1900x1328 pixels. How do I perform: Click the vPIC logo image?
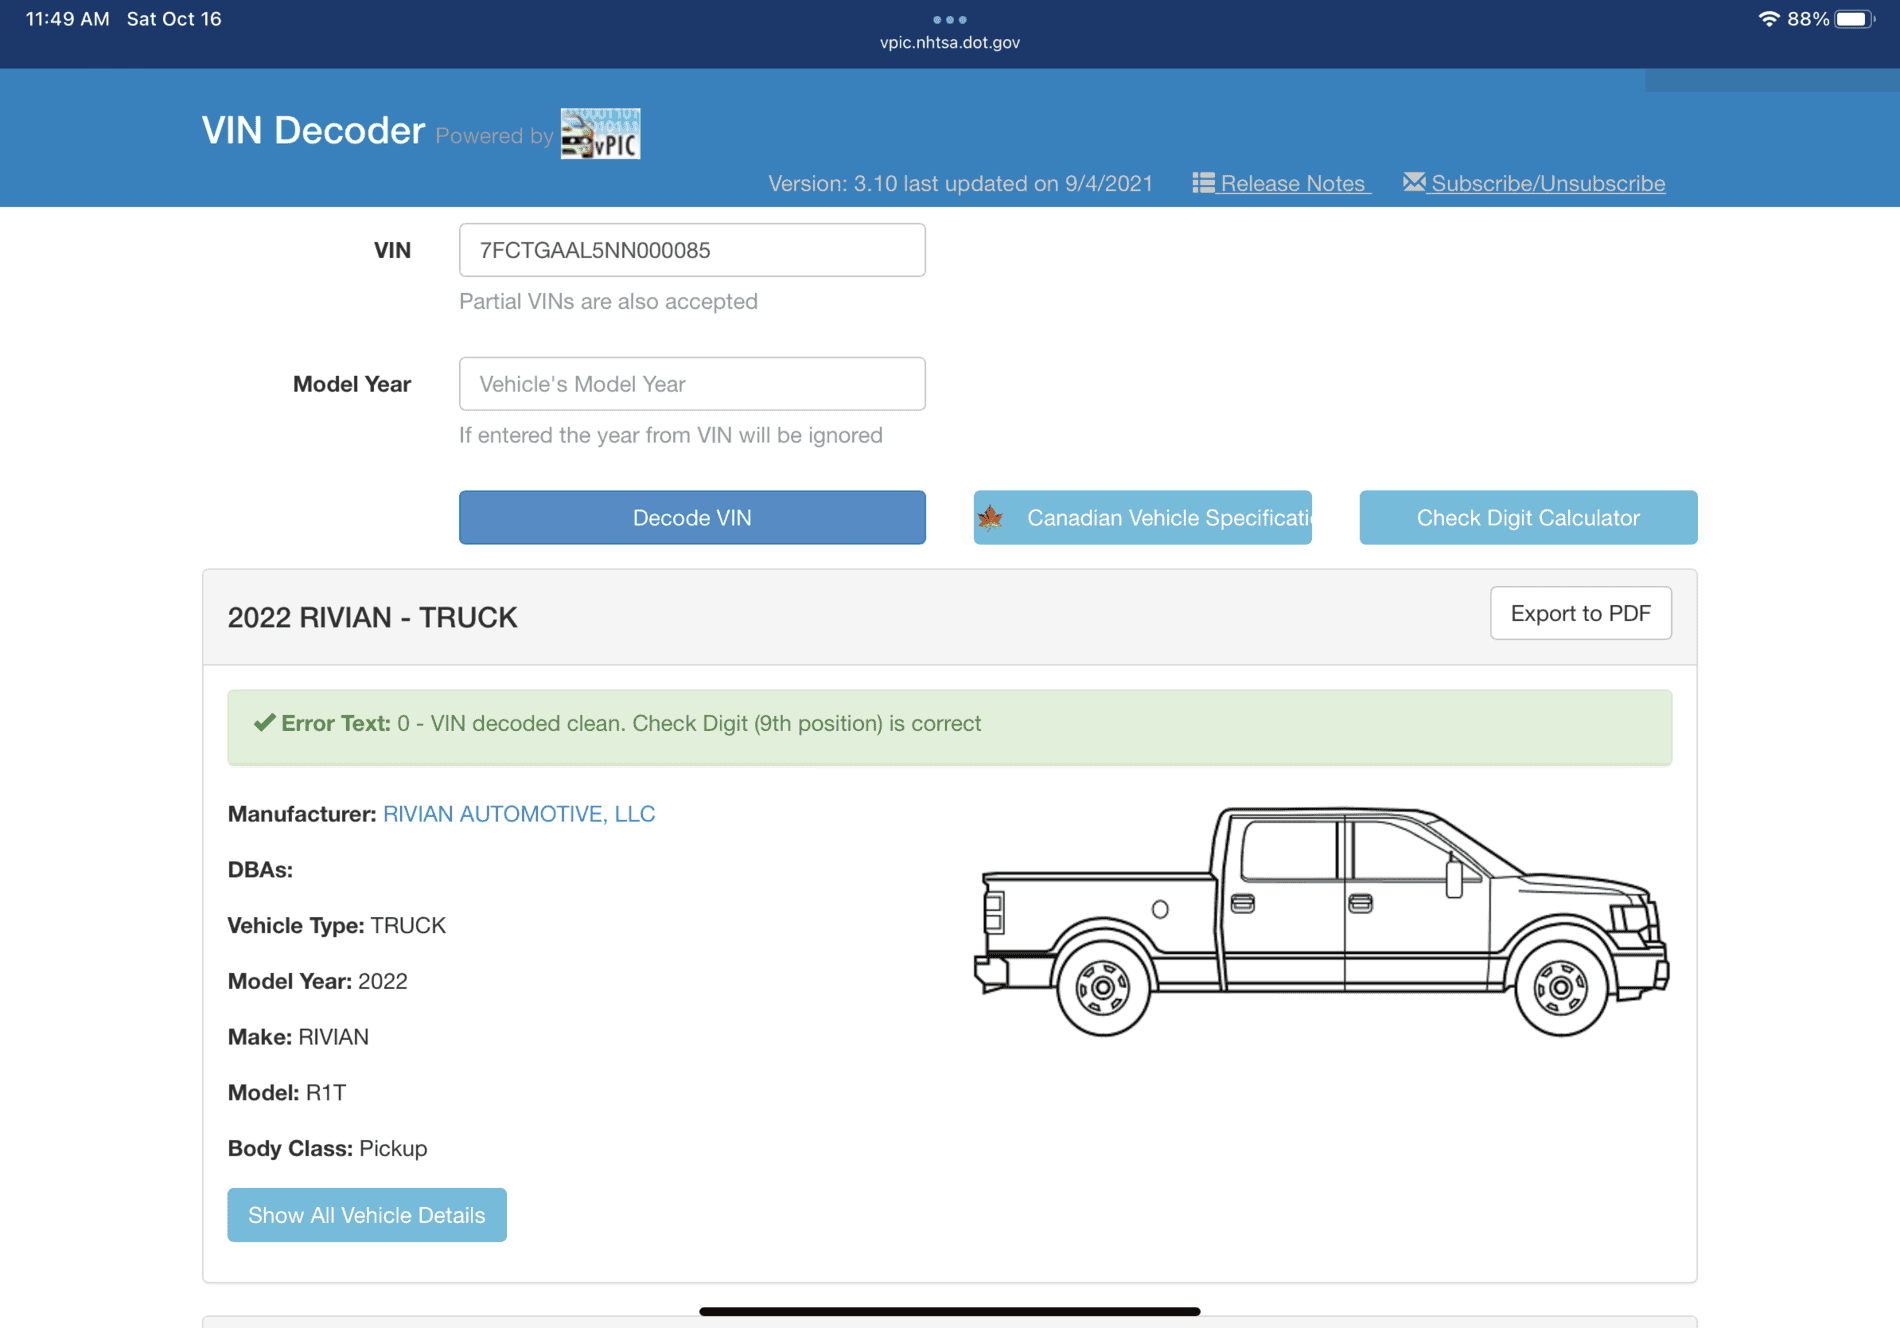(600, 133)
